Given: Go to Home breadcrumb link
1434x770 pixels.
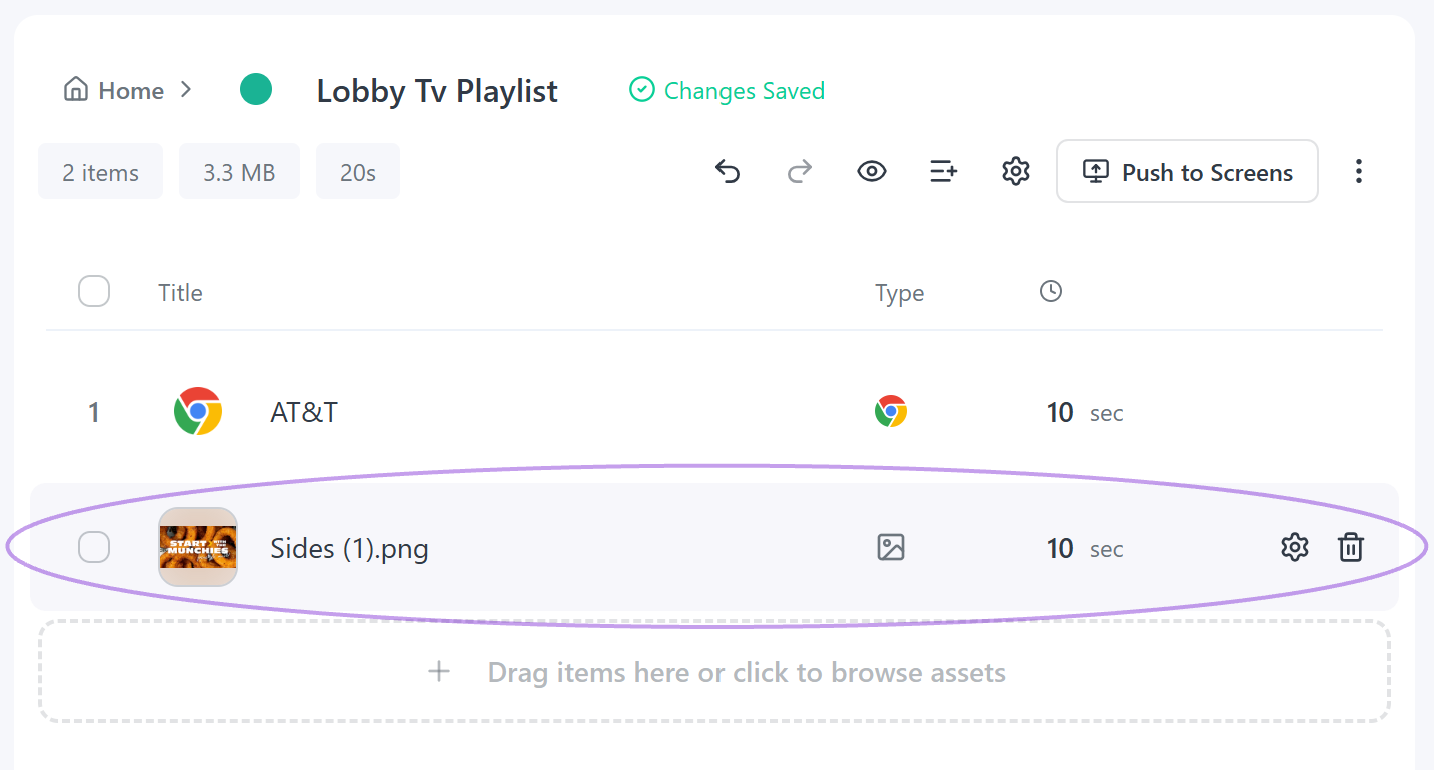Looking at the screenshot, I should pos(113,90).
